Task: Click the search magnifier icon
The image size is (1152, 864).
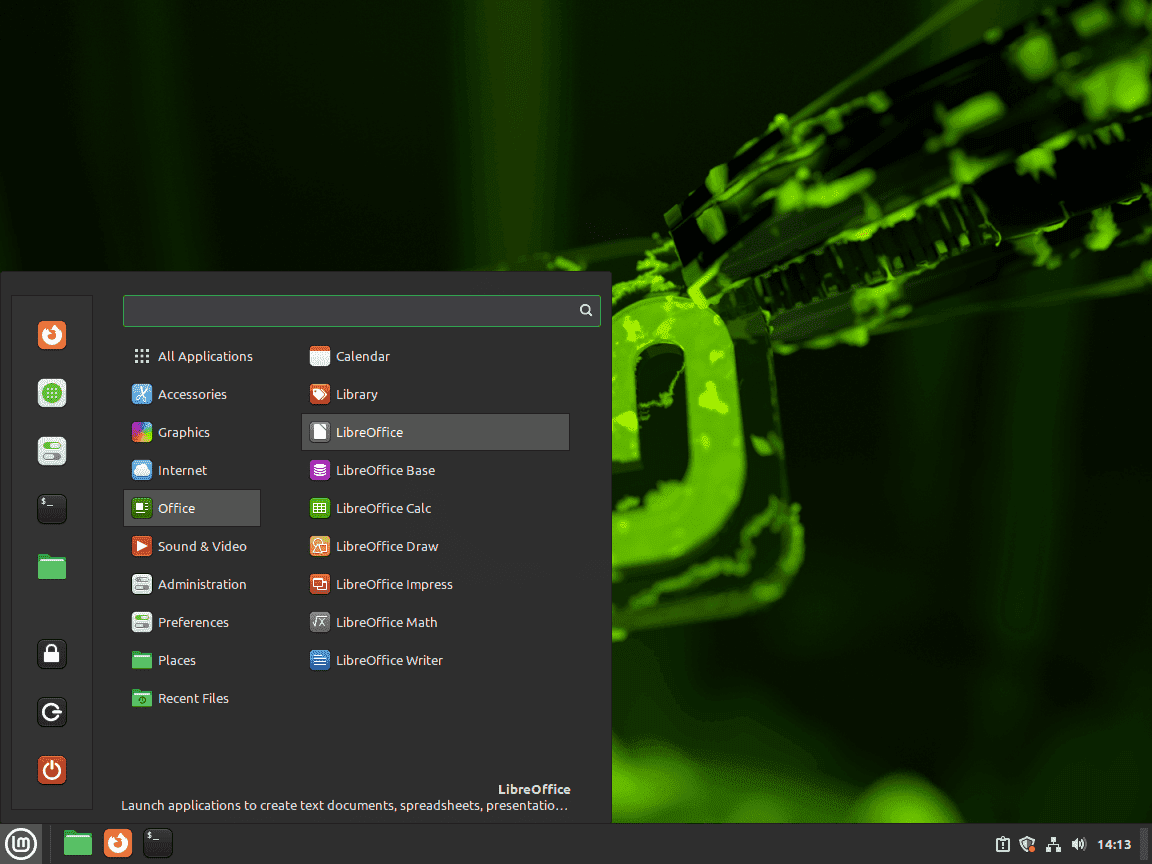Action: [x=586, y=310]
